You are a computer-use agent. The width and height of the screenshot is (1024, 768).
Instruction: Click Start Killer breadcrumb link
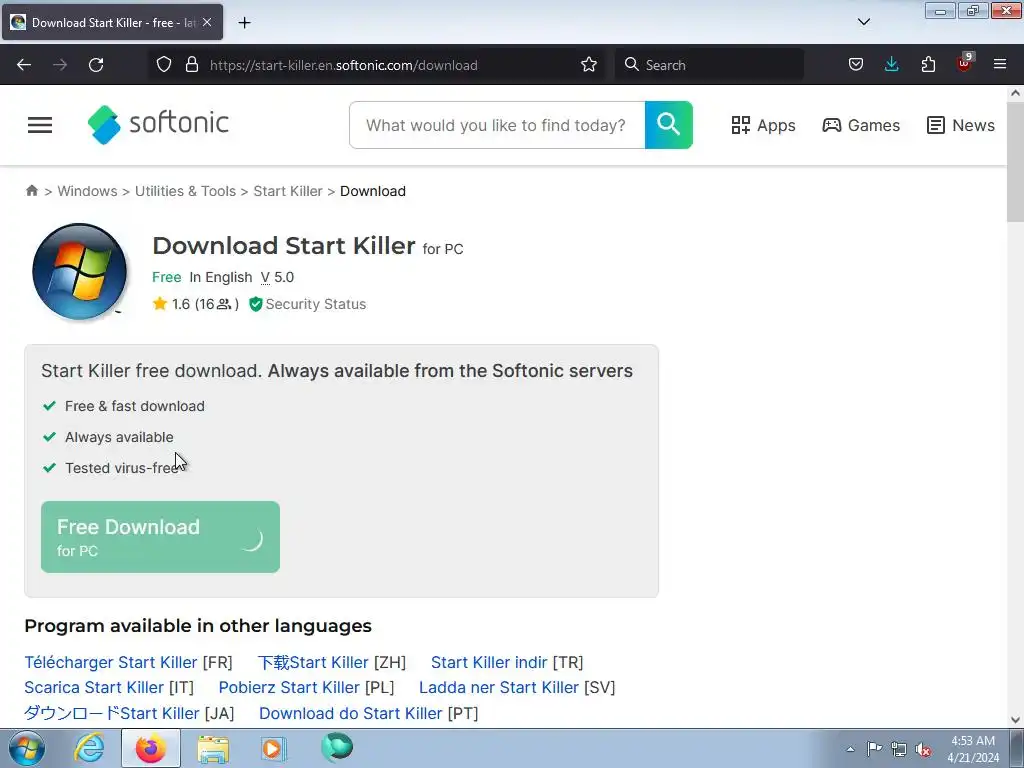pyautogui.click(x=288, y=191)
